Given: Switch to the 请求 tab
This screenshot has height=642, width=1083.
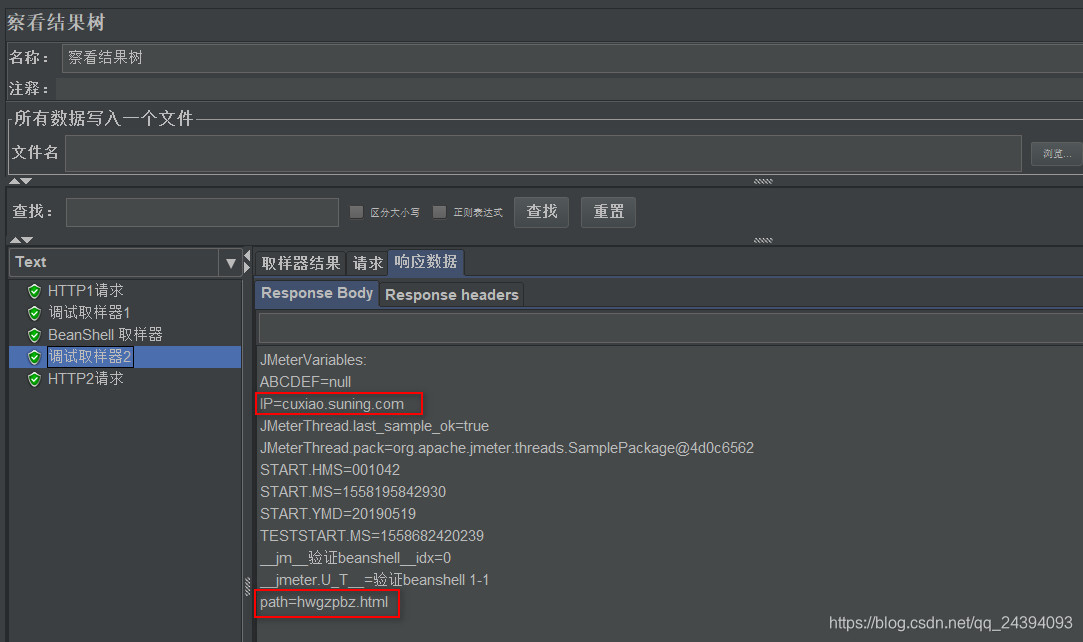Looking at the screenshot, I should (367, 263).
